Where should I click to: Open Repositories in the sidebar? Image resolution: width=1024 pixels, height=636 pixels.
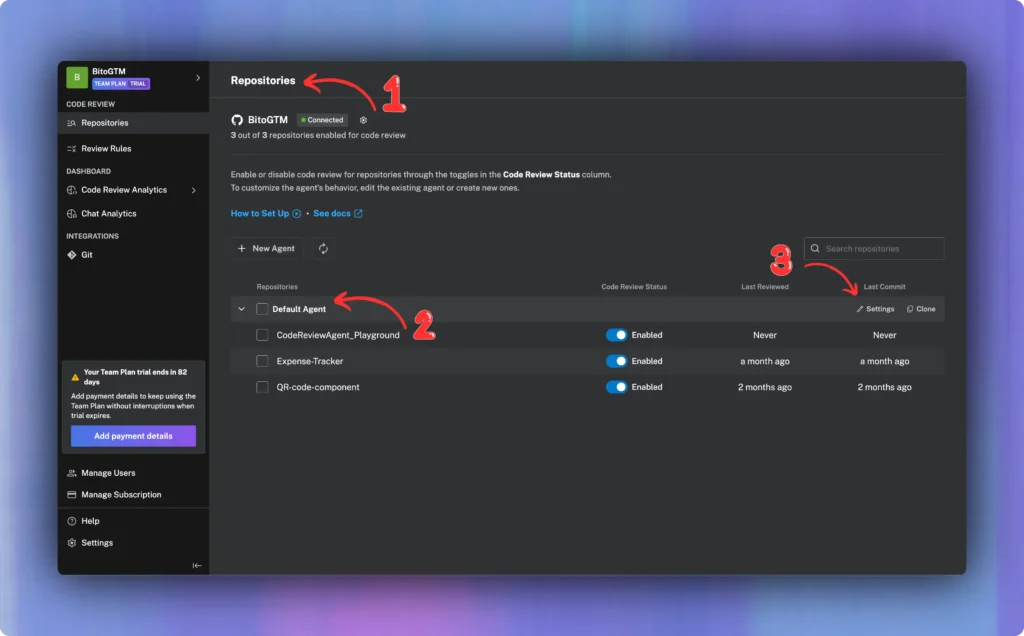(133, 123)
